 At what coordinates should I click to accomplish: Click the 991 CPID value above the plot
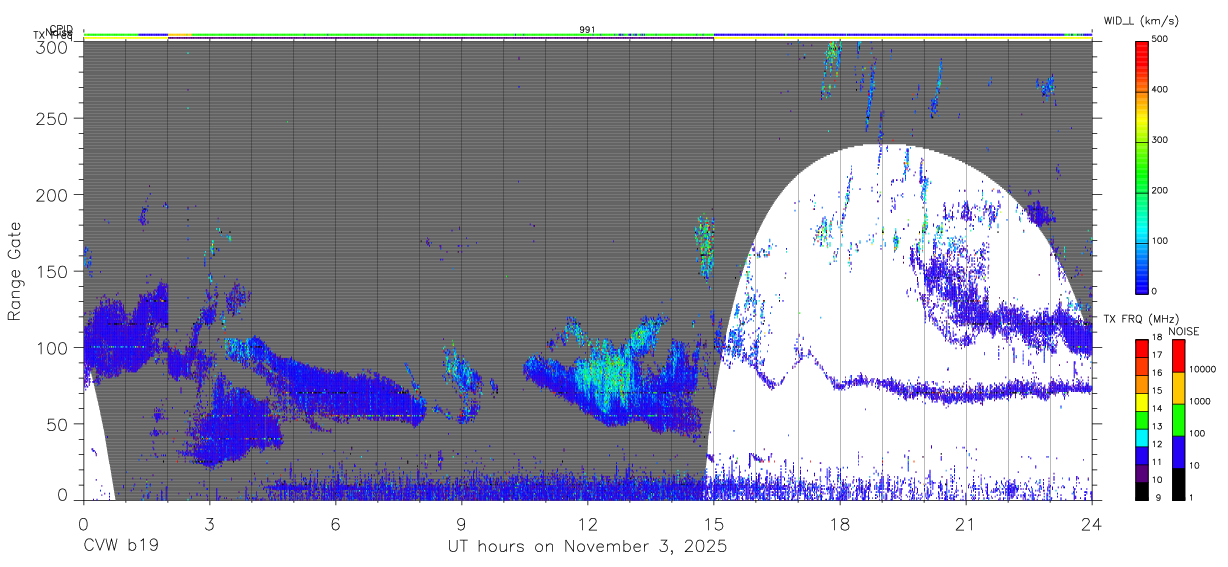(588, 29)
